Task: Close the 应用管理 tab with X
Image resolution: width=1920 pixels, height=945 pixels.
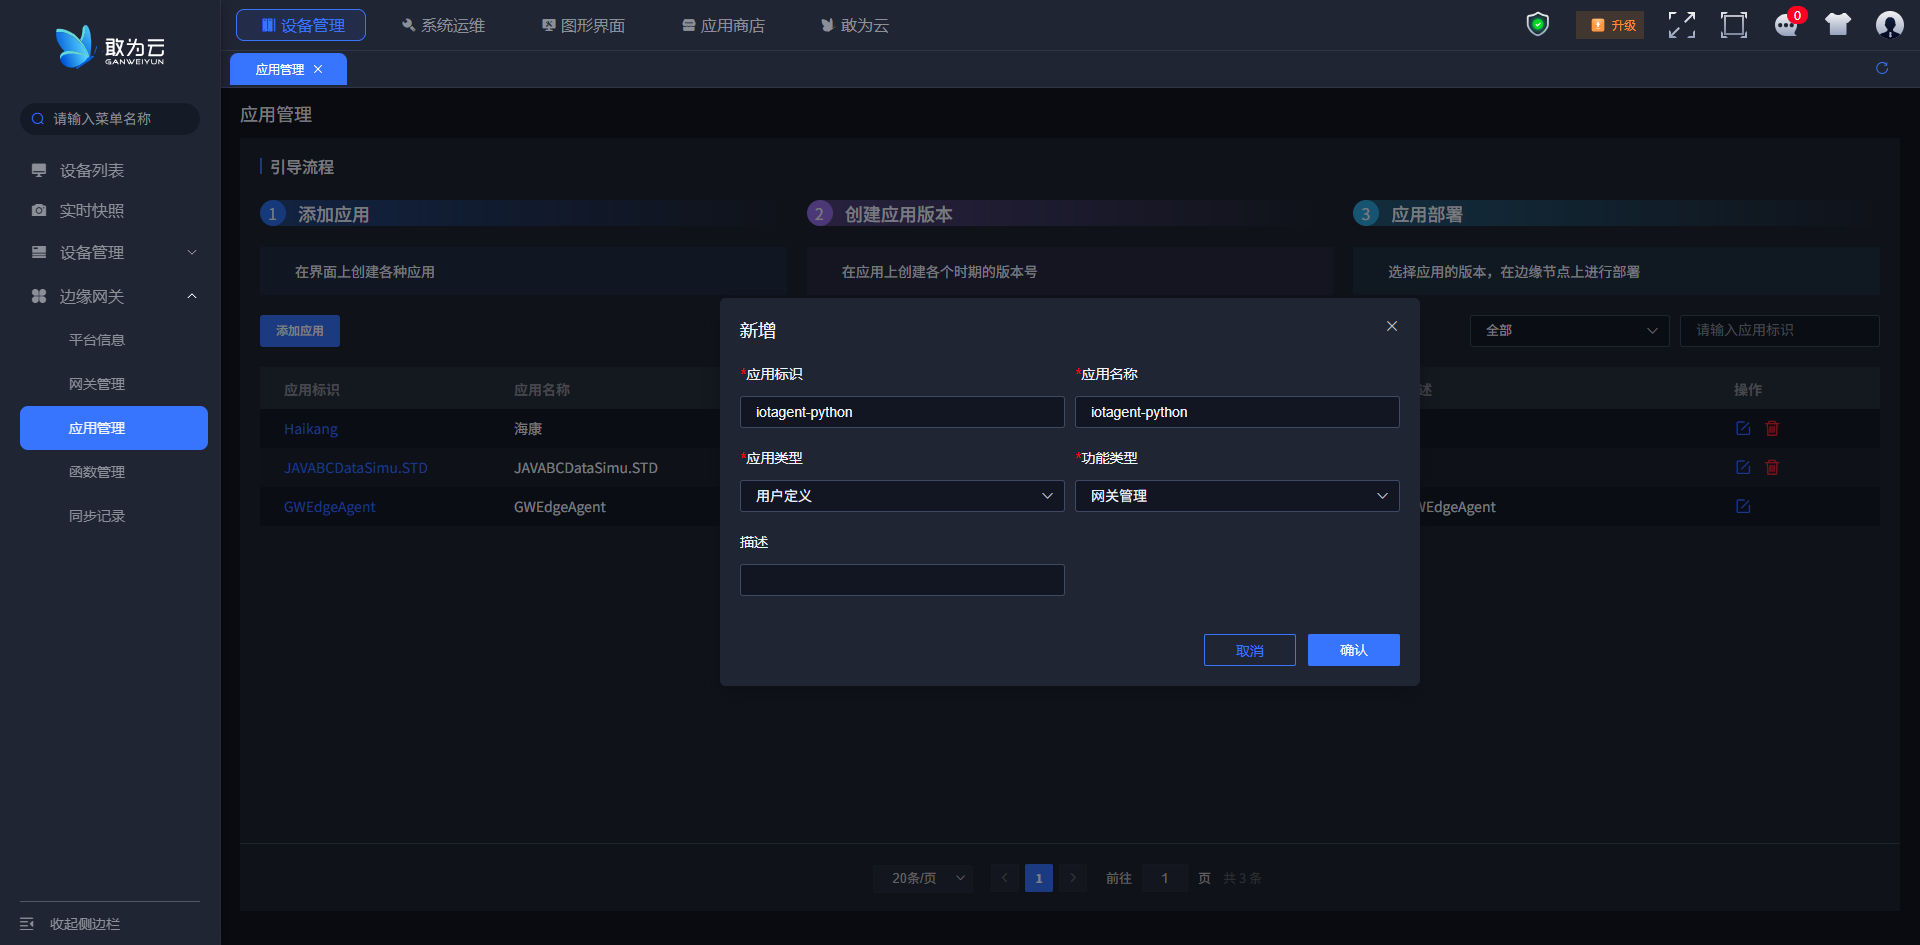Action: pyautogui.click(x=318, y=69)
